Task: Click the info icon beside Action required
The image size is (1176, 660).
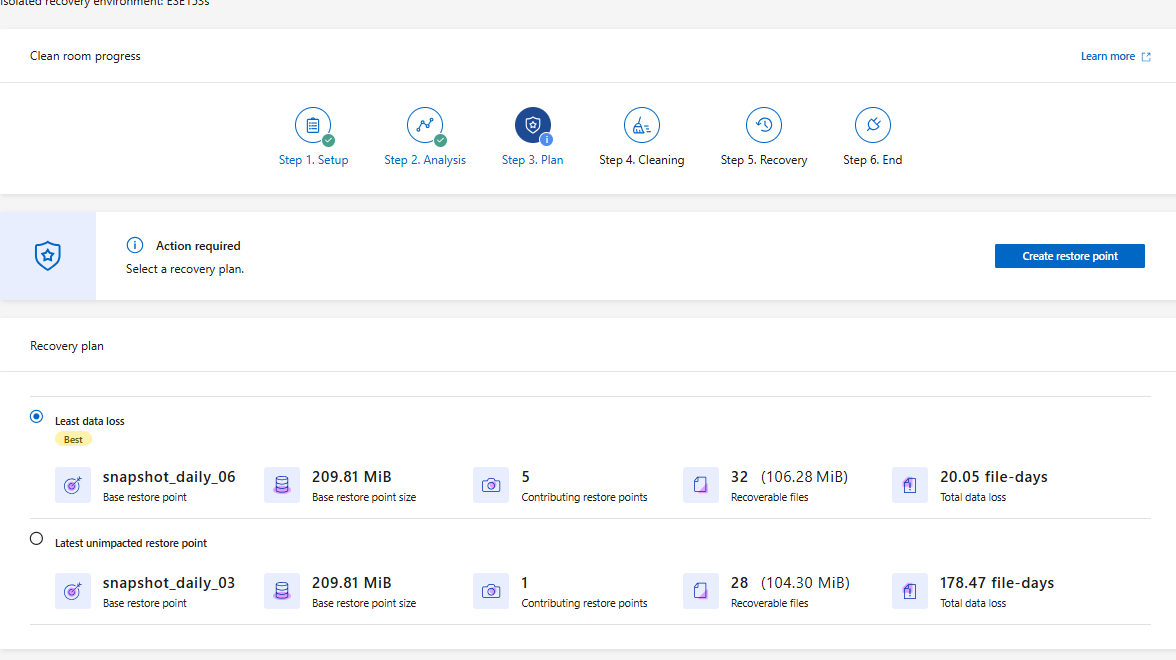Action: [134, 245]
